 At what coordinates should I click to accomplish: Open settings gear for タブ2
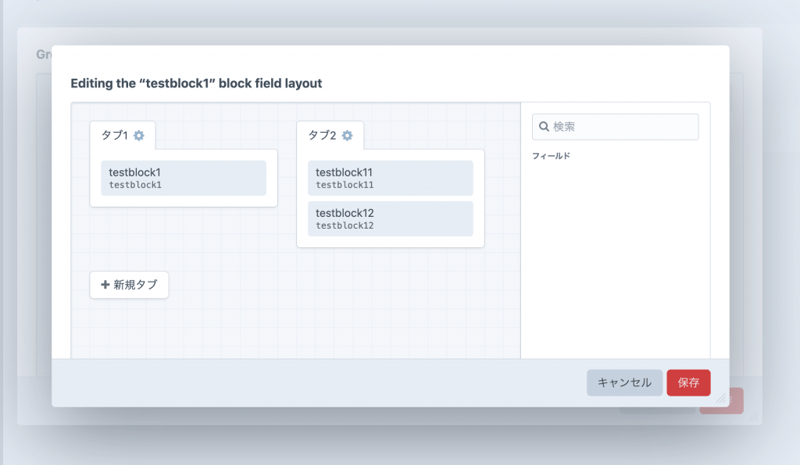pos(347,136)
